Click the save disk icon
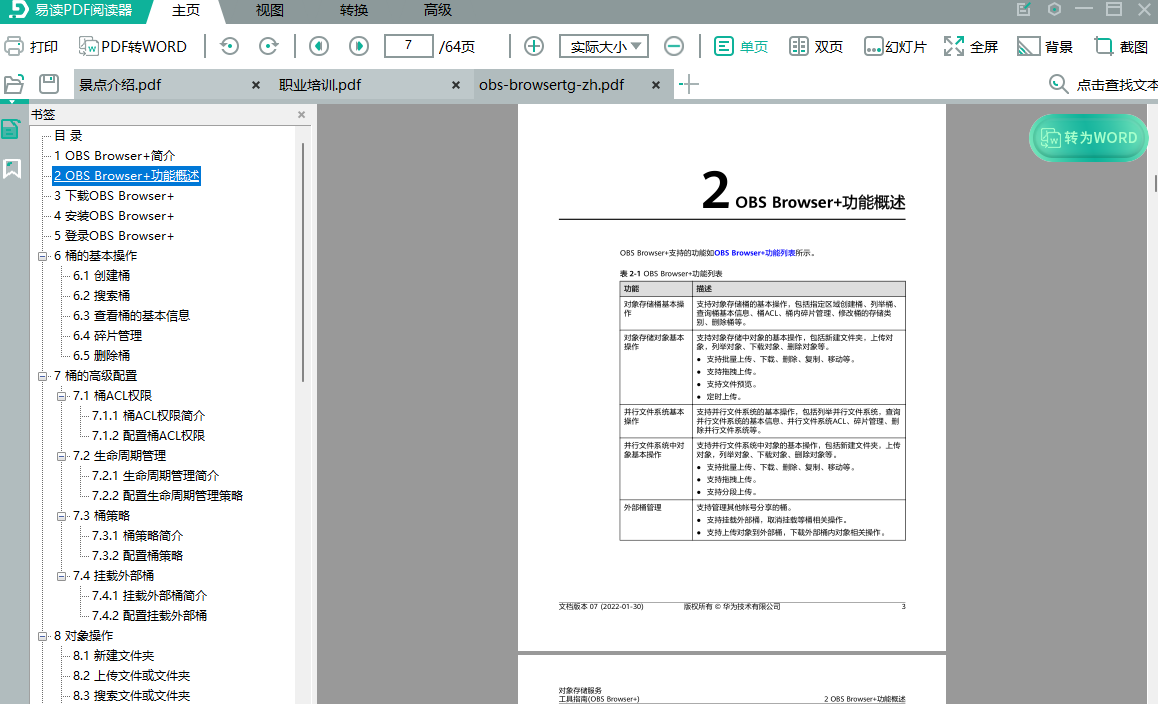The height and width of the screenshot is (704, 1158). pyautogui.click(x=49, y=83)
